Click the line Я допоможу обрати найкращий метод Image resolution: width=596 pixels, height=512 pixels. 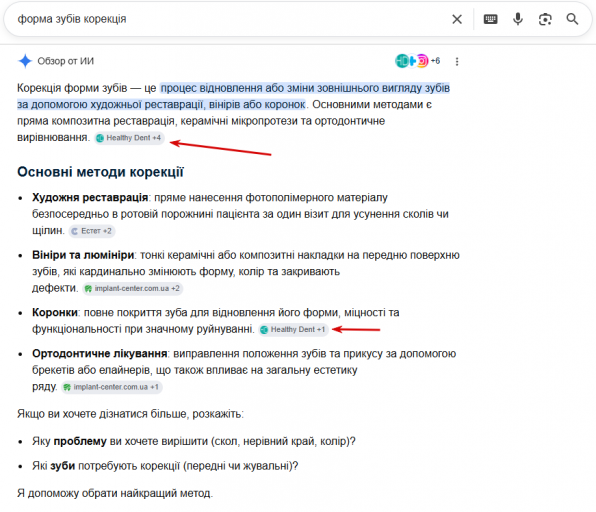pos(115,494)
